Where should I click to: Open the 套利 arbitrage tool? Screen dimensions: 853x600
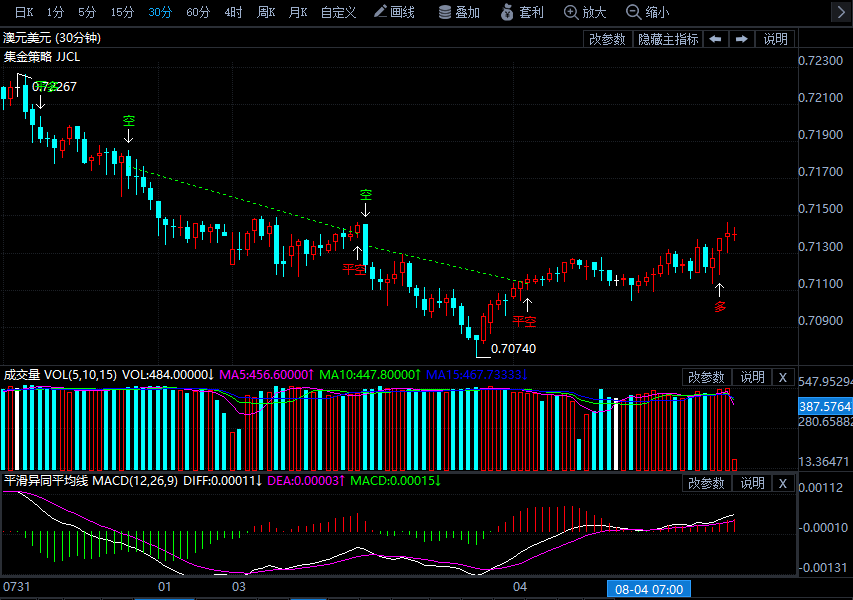pos(522,12)
